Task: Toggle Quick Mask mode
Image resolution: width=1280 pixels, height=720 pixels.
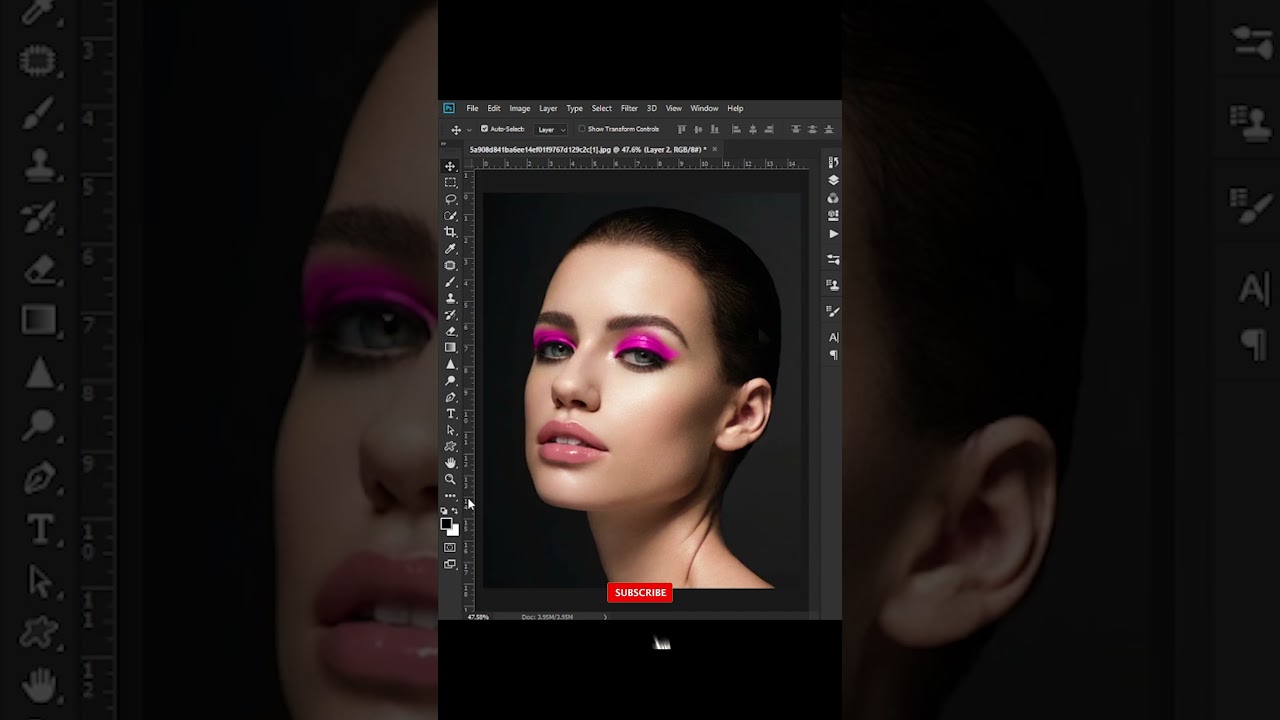Action: [x=450, y=547]
